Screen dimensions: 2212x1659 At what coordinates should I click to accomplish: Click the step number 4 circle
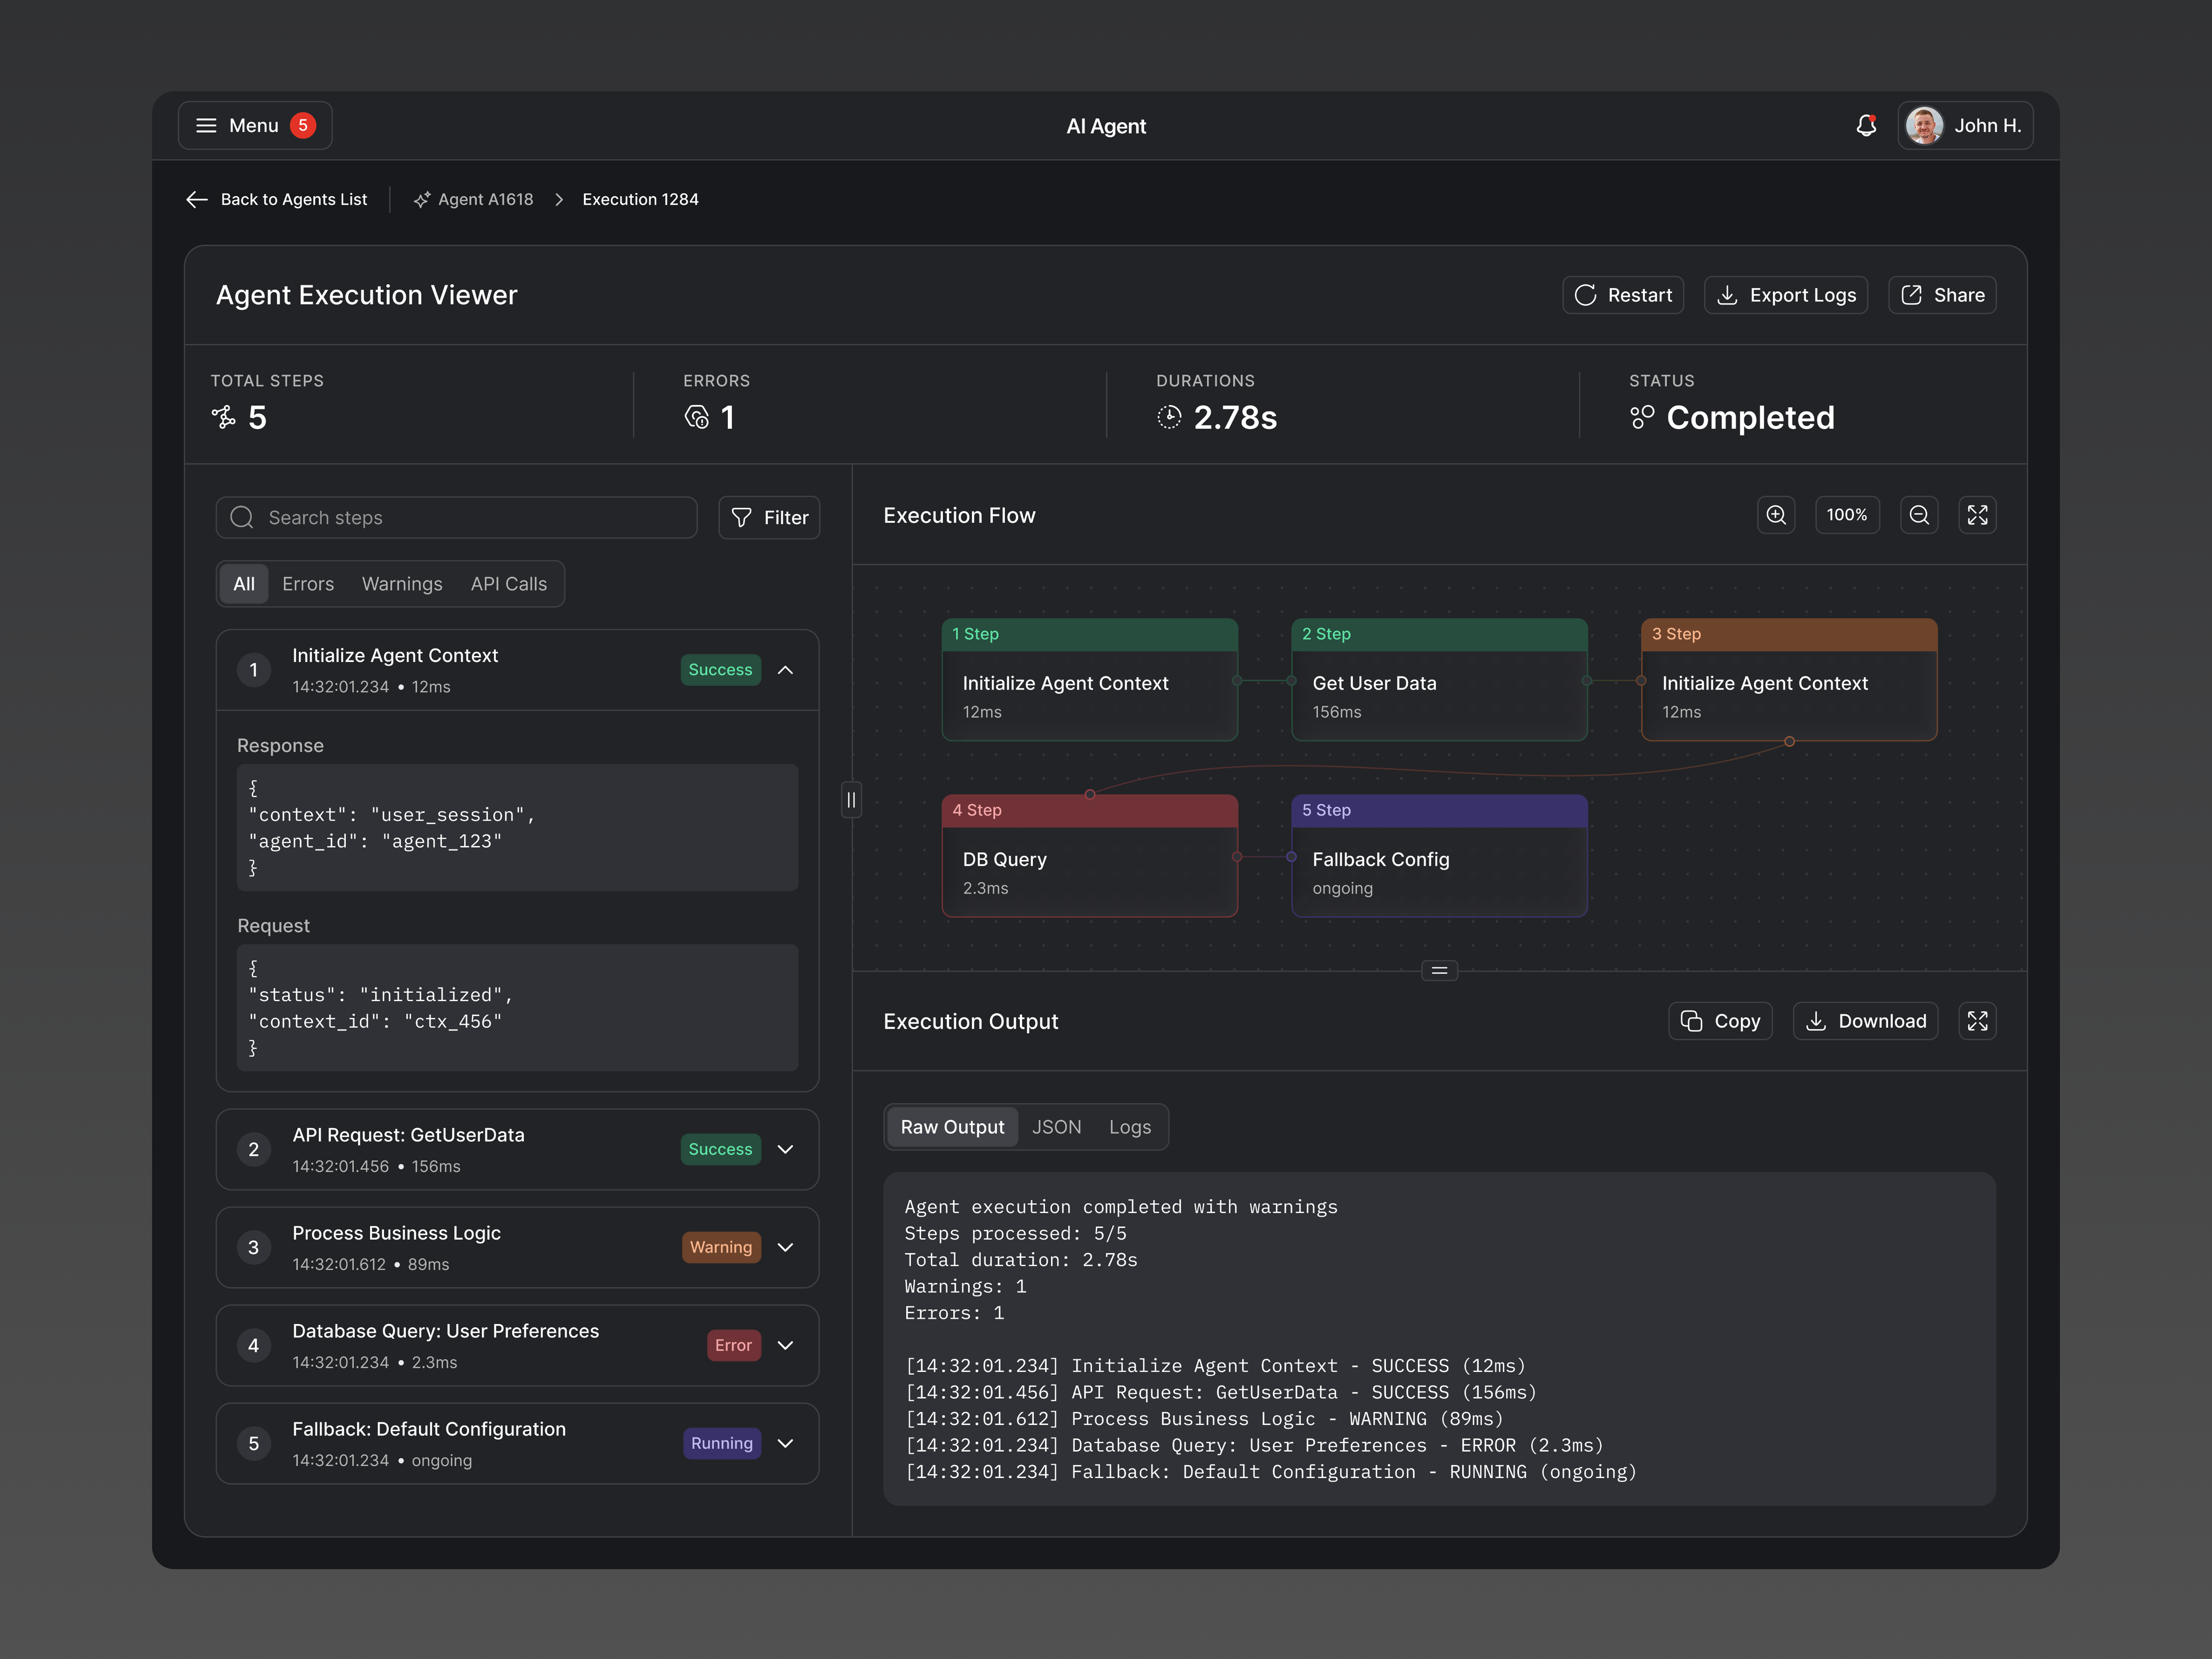[x=254, y=1345]
